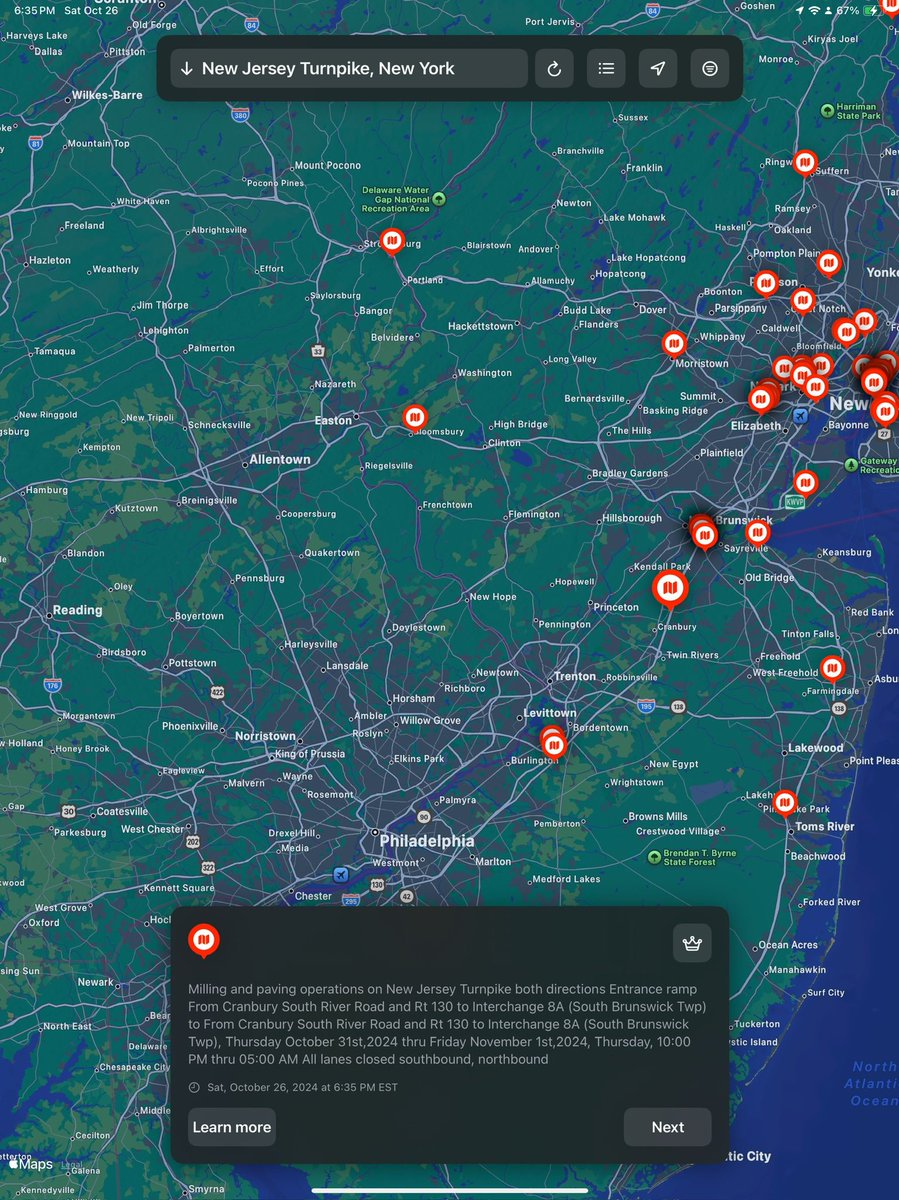Select the incident pin near Burlington
The image size is (899, 1200).
(553, 745)
